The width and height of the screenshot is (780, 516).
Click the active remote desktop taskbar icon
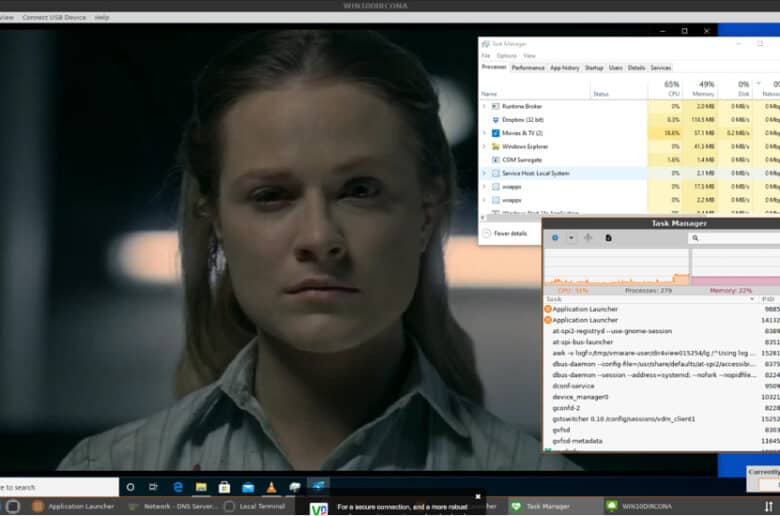[318, 486]
